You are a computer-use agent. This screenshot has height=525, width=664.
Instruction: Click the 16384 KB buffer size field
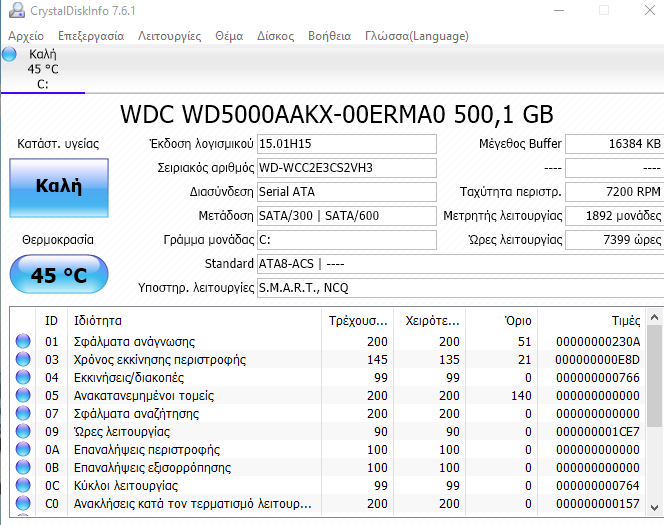(614, 144)
